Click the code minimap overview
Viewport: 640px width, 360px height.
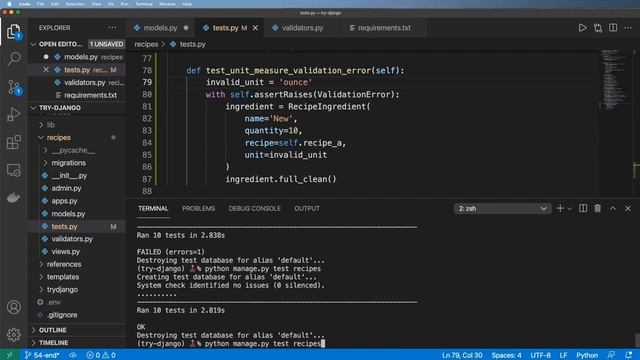click(x=616, y=80)
